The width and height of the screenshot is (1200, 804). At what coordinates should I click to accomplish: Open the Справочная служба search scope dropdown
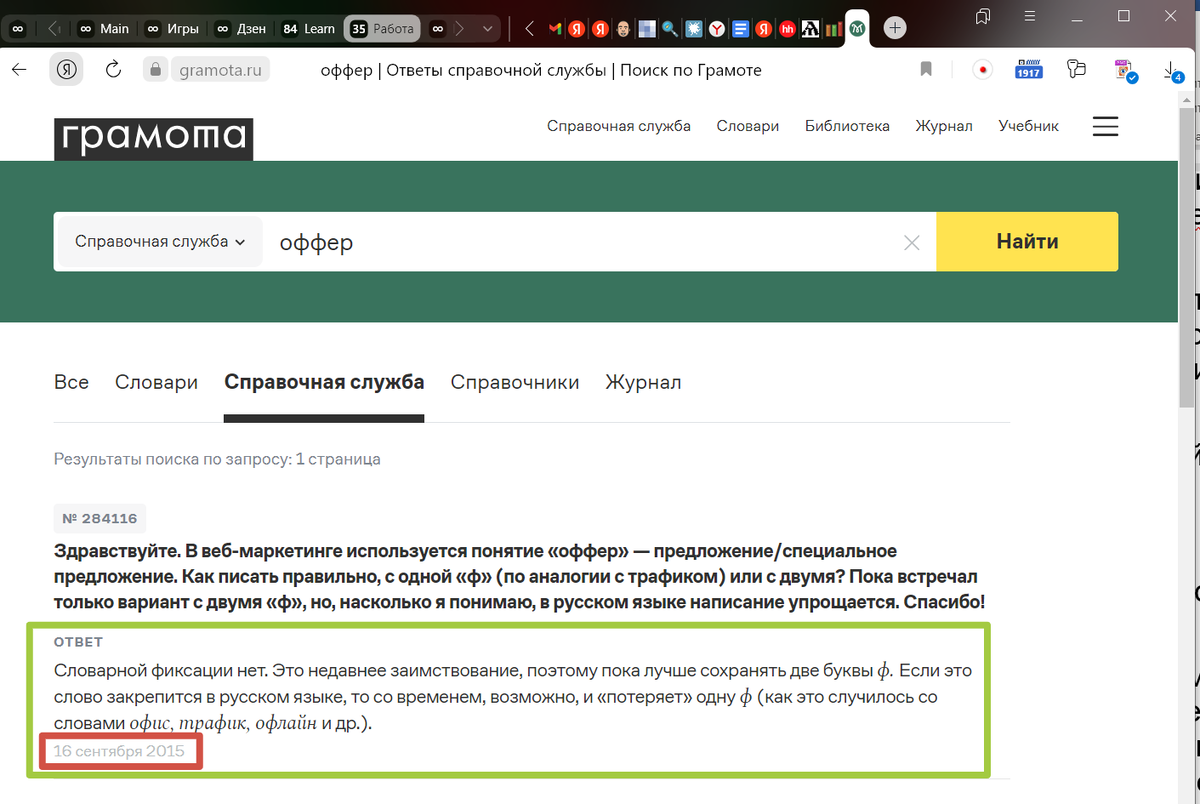(158, 241)
